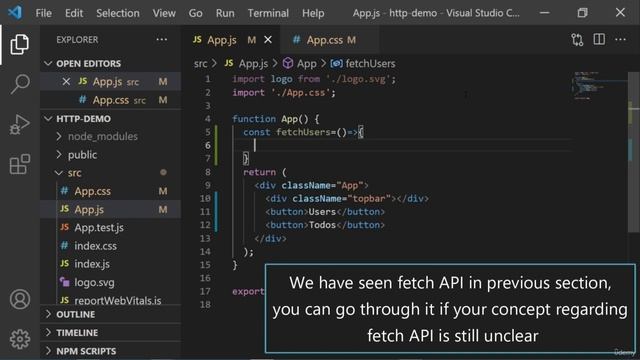The width and height of the screenshot is (640, 360).
Task: Close the App.js editor tab
Action: (x=268, y=40)
